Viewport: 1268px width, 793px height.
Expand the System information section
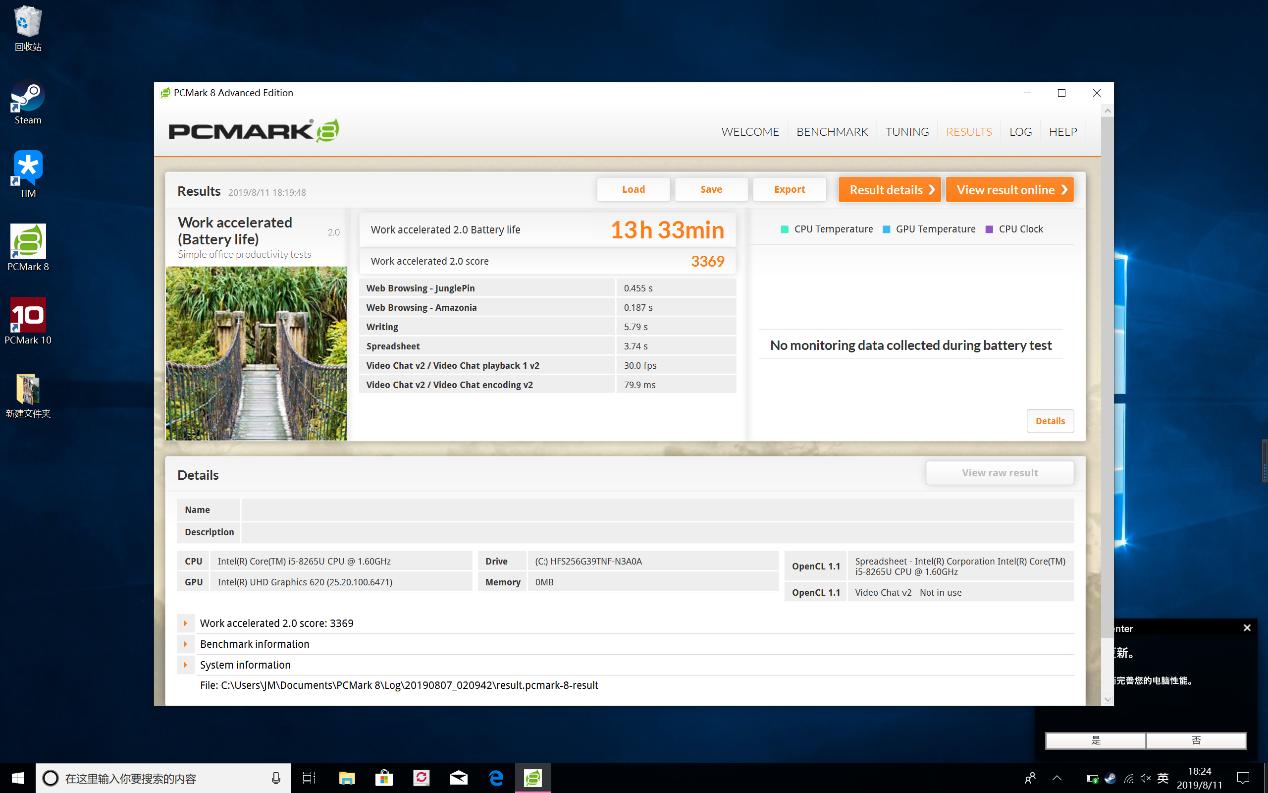(x=186, y=665)
